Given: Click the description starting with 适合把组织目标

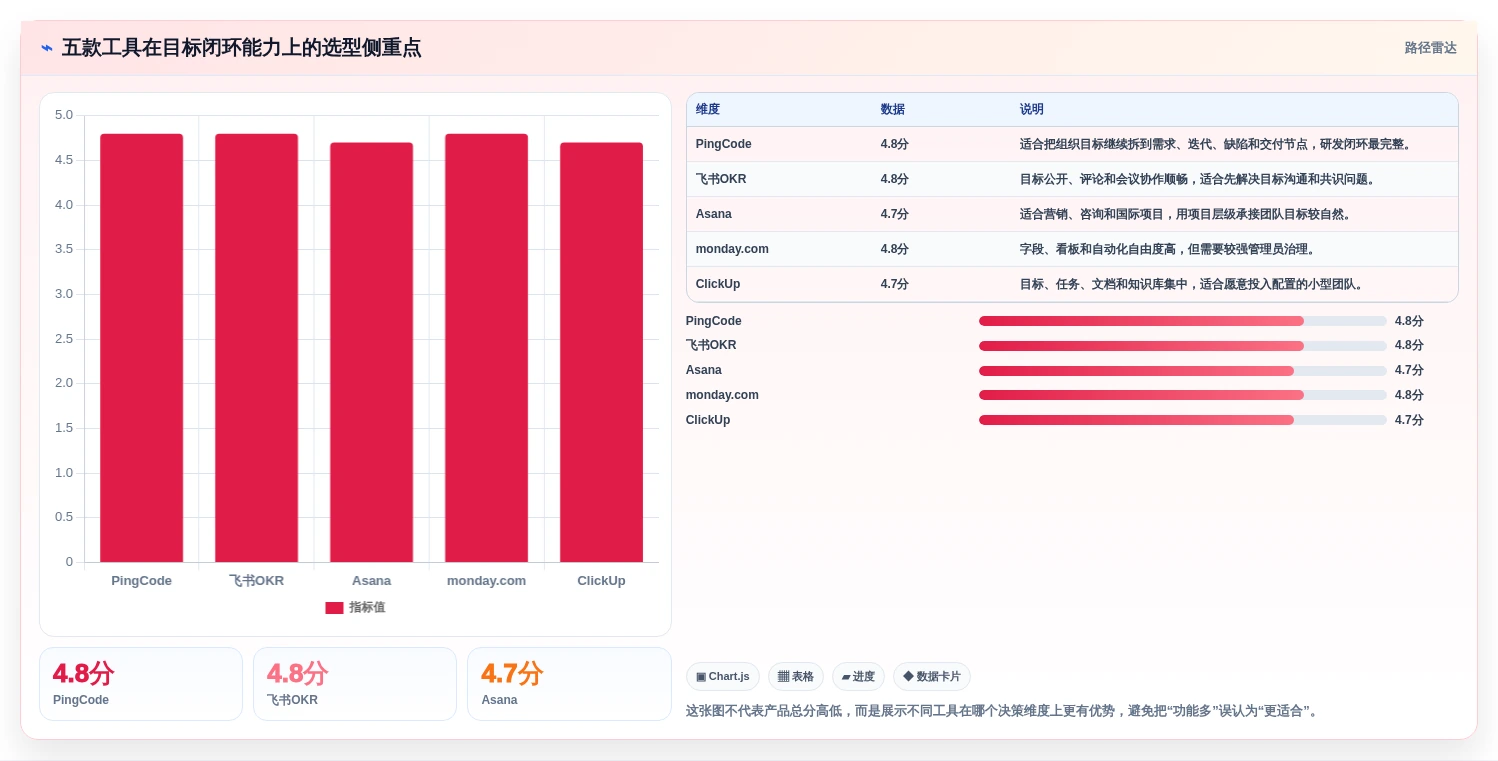Looking at the screenshot, I should (1217, 144).
